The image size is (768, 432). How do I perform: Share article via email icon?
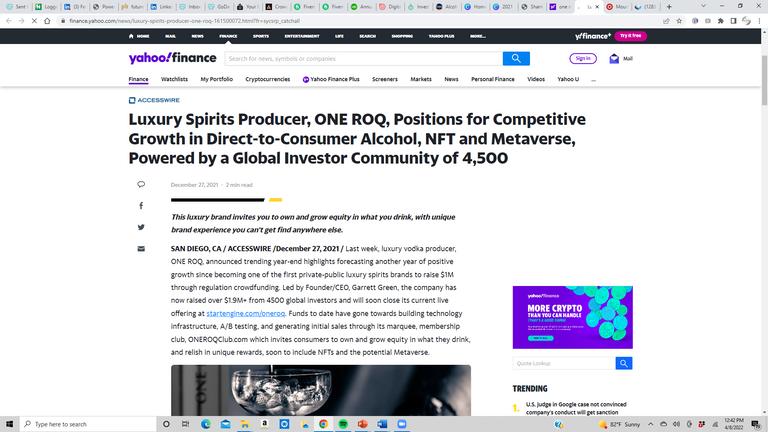141,249
